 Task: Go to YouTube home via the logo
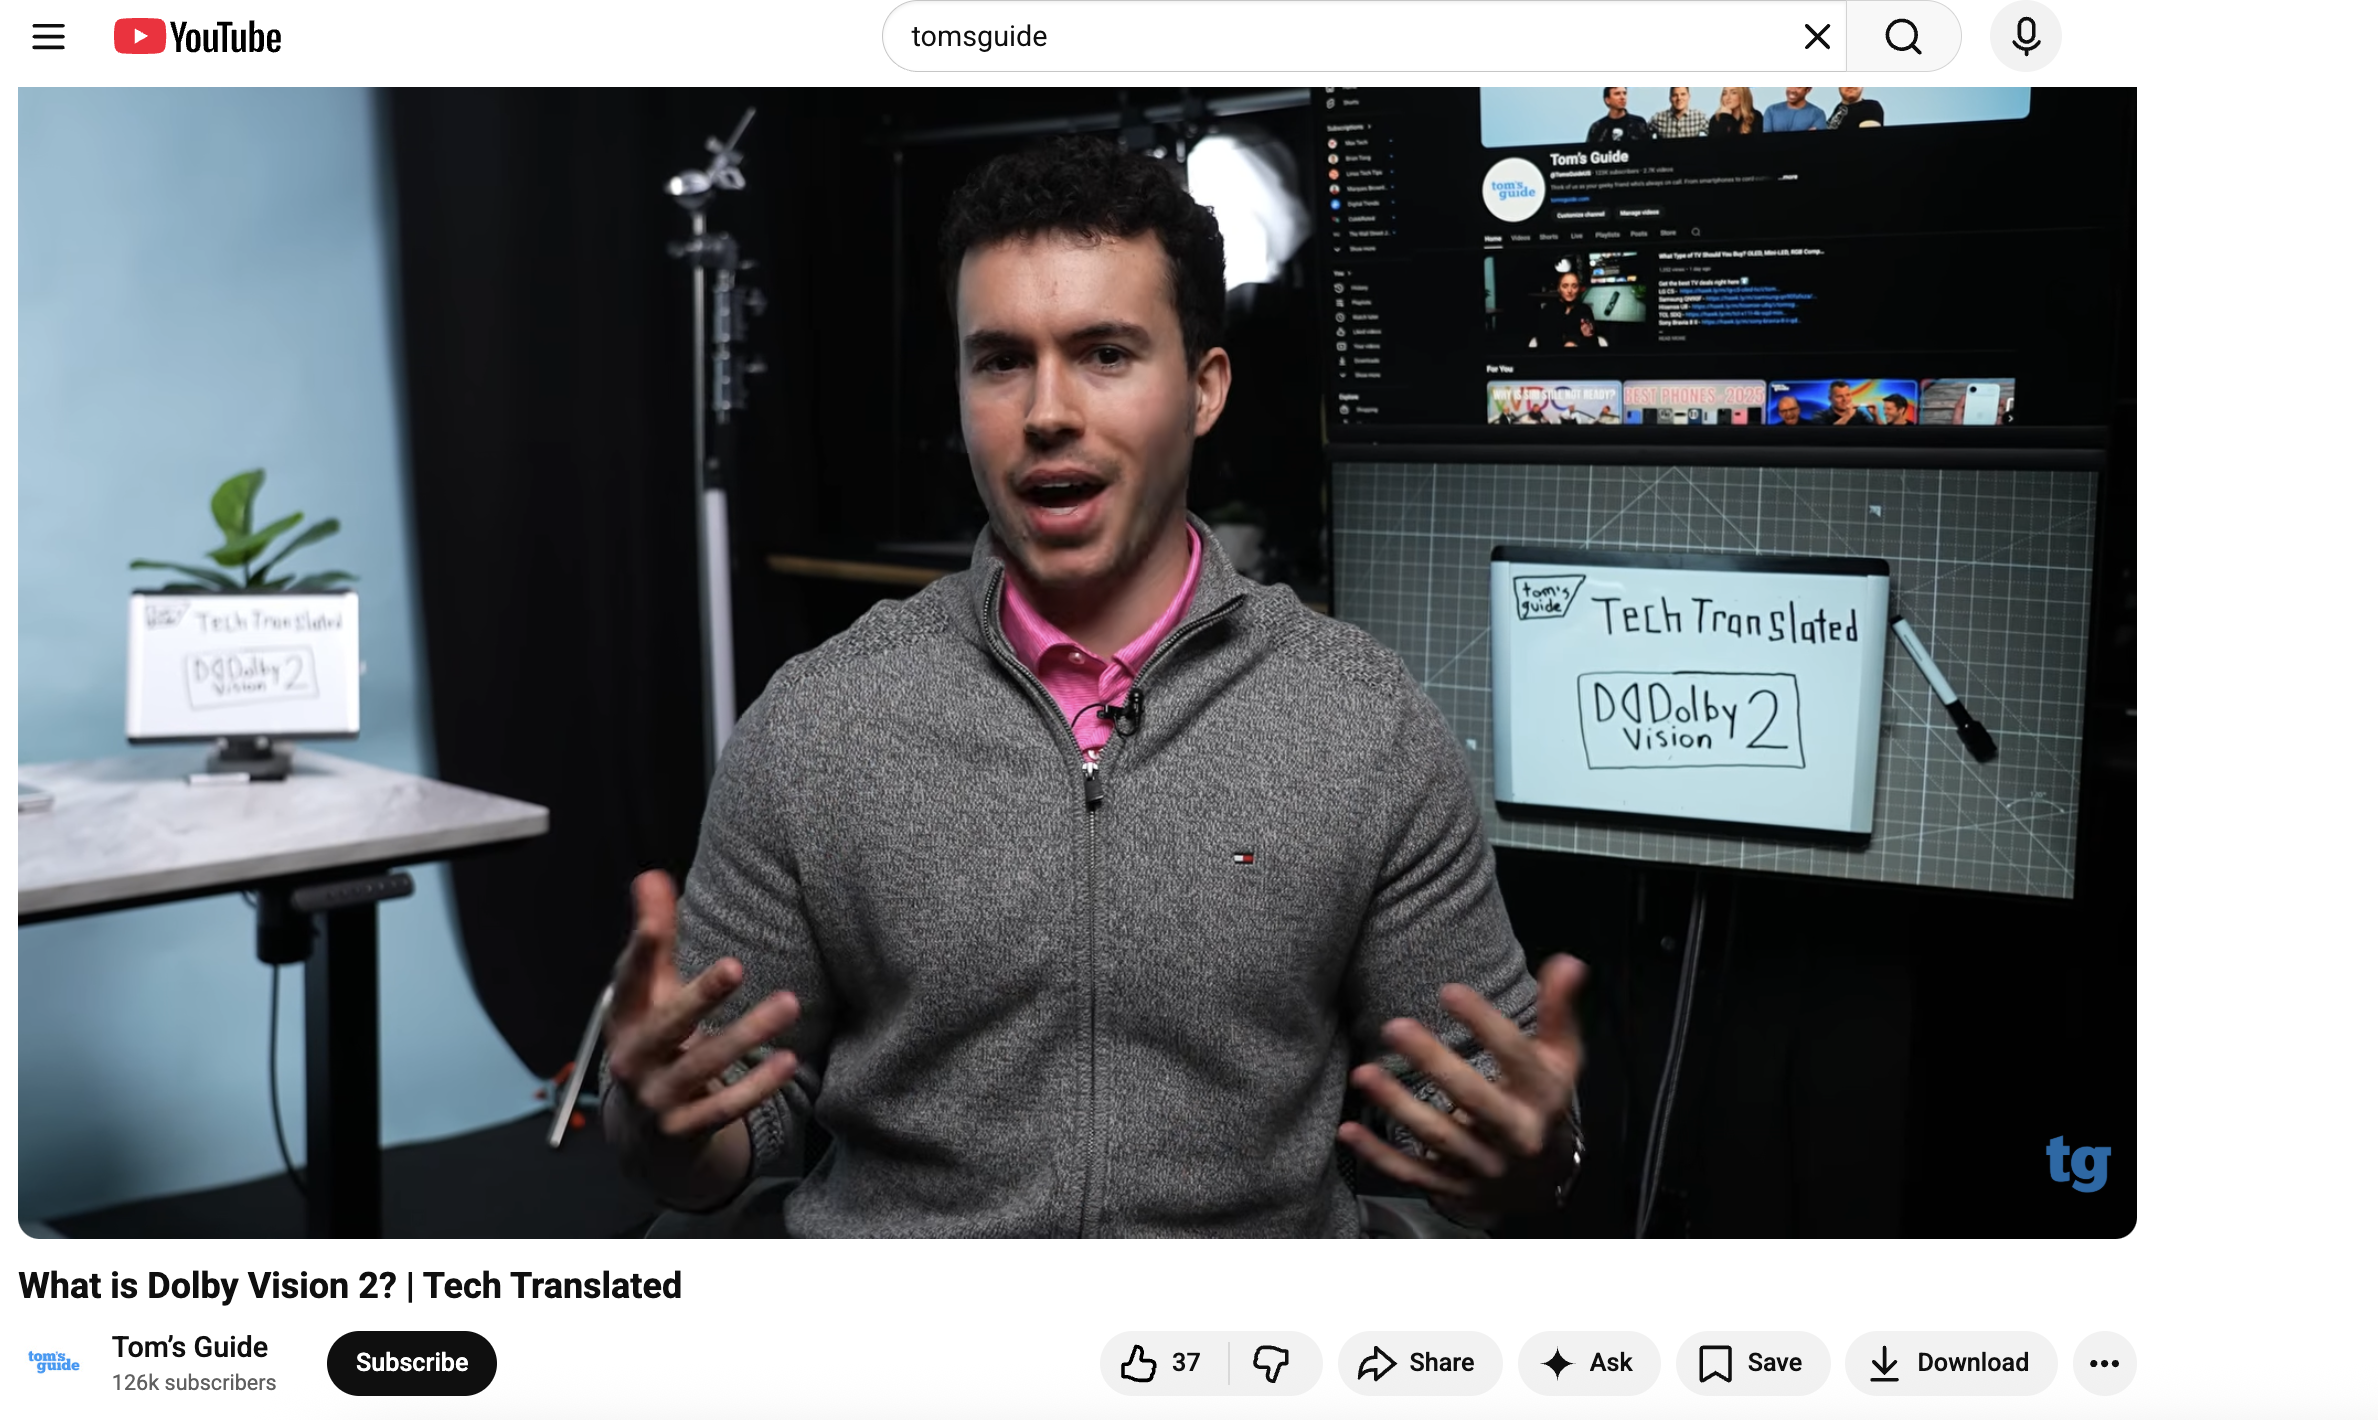point(196,36)
